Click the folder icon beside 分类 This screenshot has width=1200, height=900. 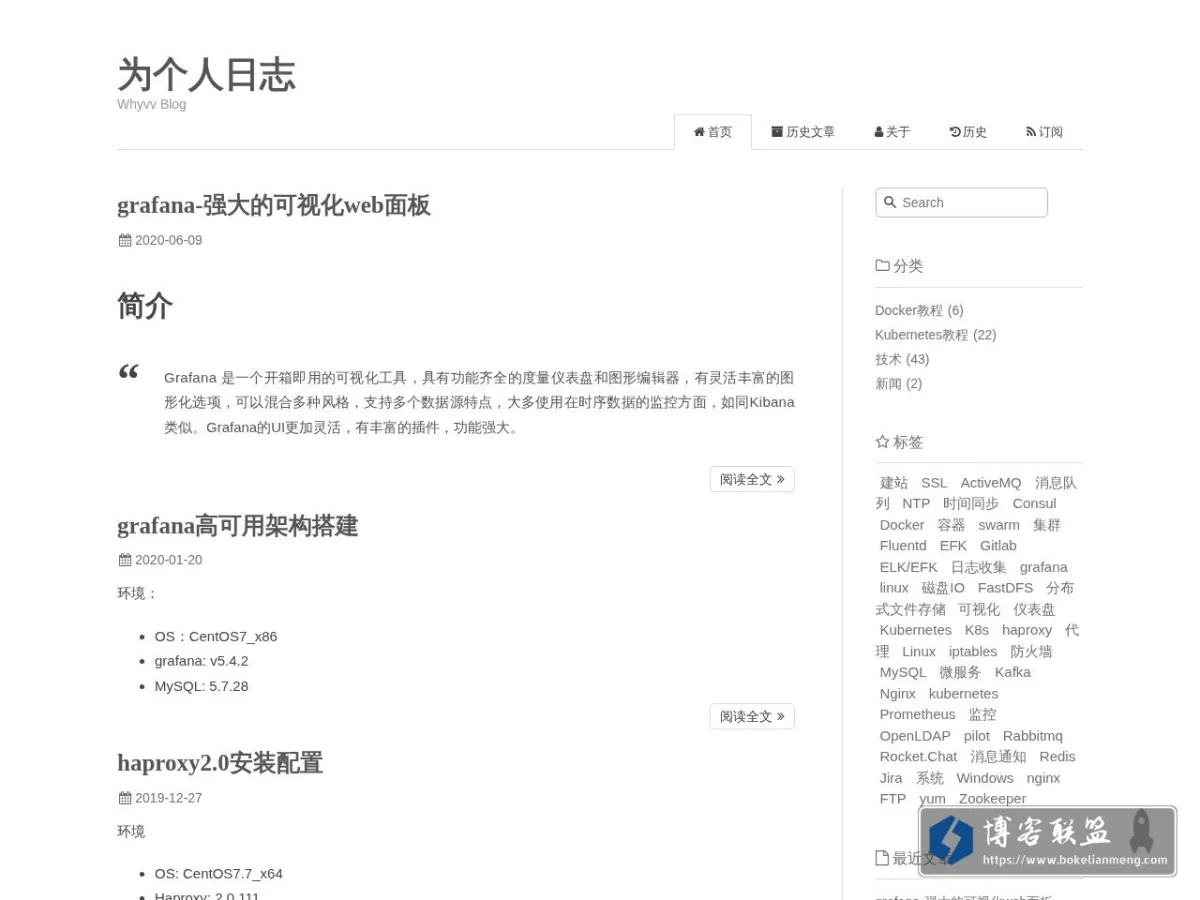(882, 266)
